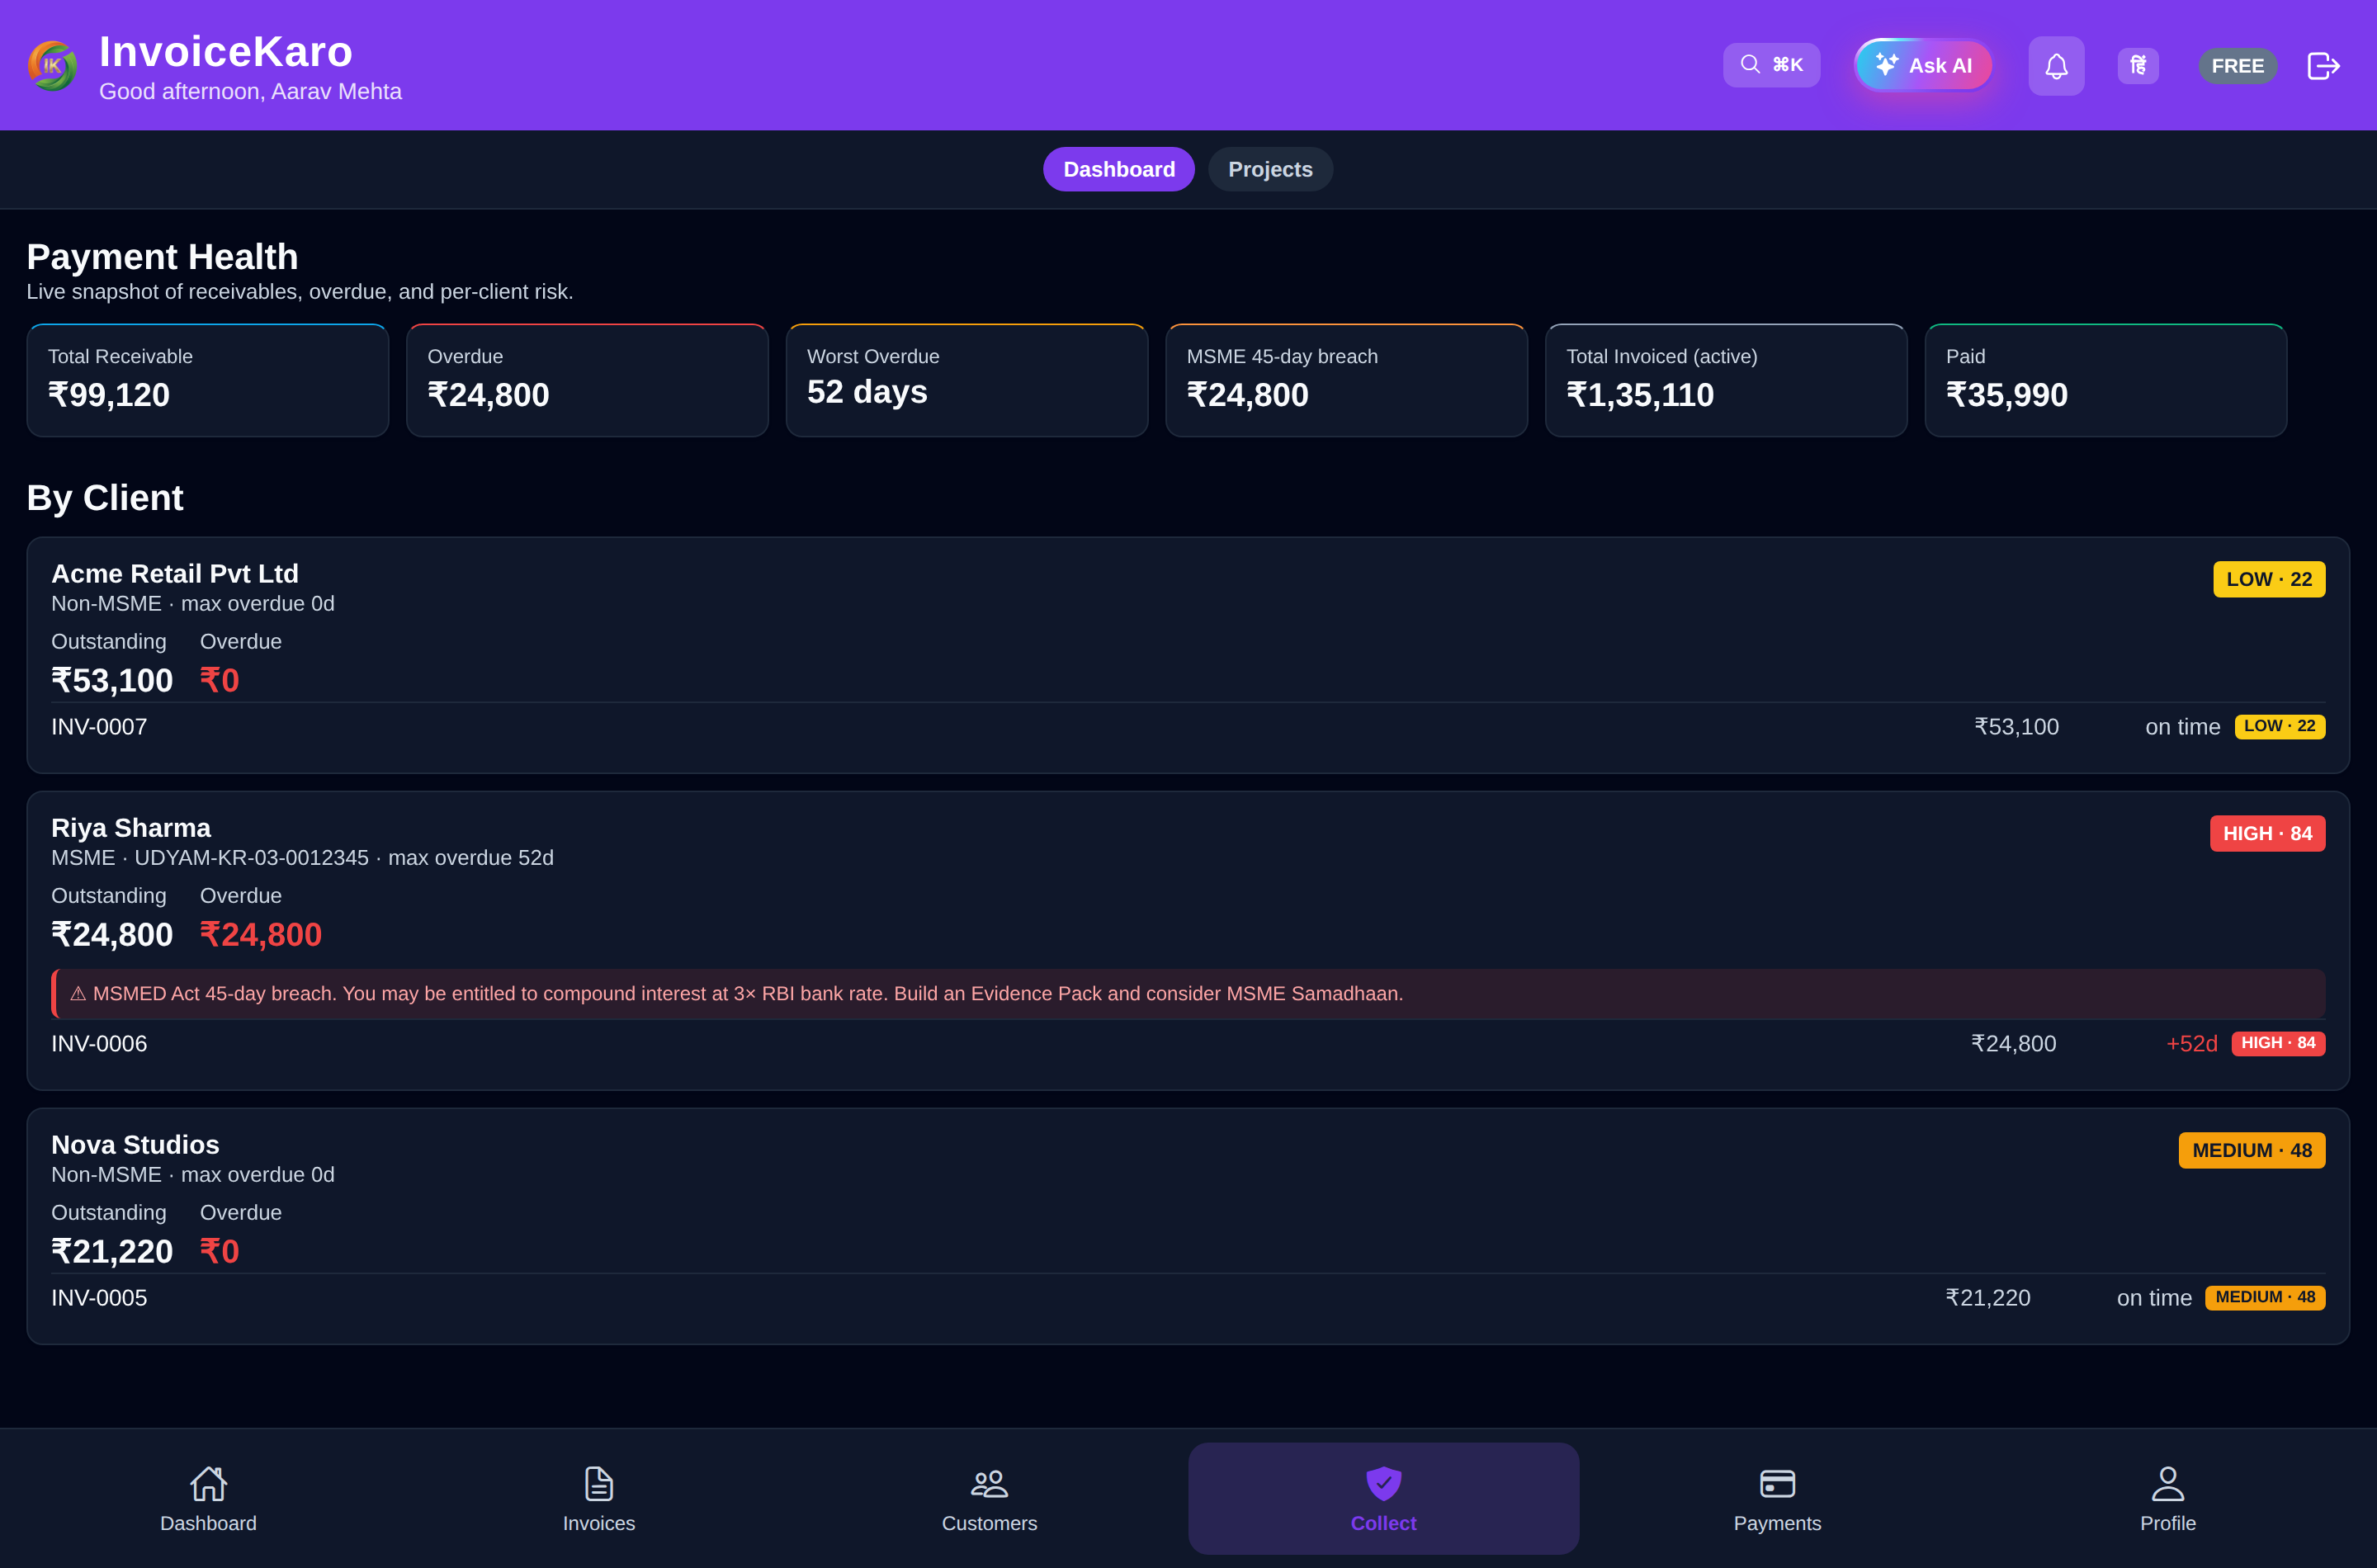Viewport: 2377px width, 1568px height.
Task: Open Payments from the bottom navigation
Action: coord(1777,1498)
